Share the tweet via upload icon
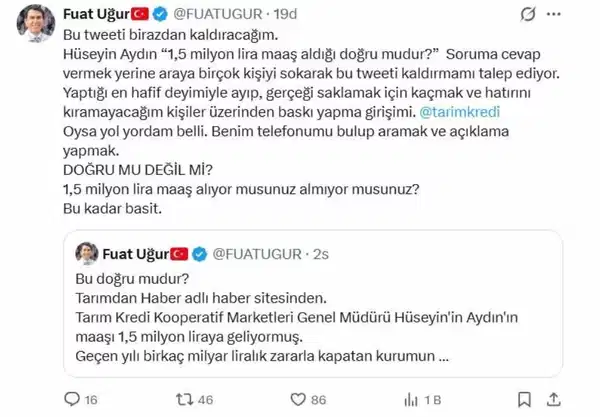Image resolution: width=600 pixels, height=417 pixels. coord(553,399)
